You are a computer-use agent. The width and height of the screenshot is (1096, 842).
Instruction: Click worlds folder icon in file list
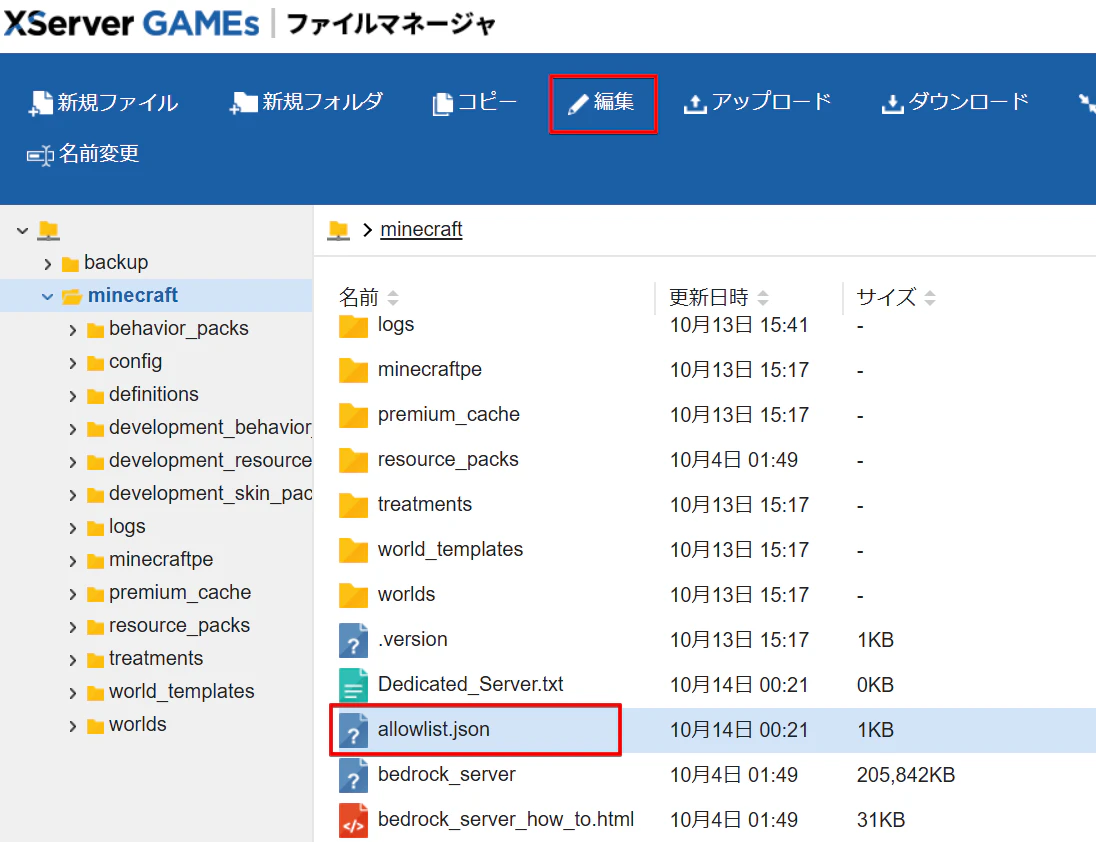(354, 595)
